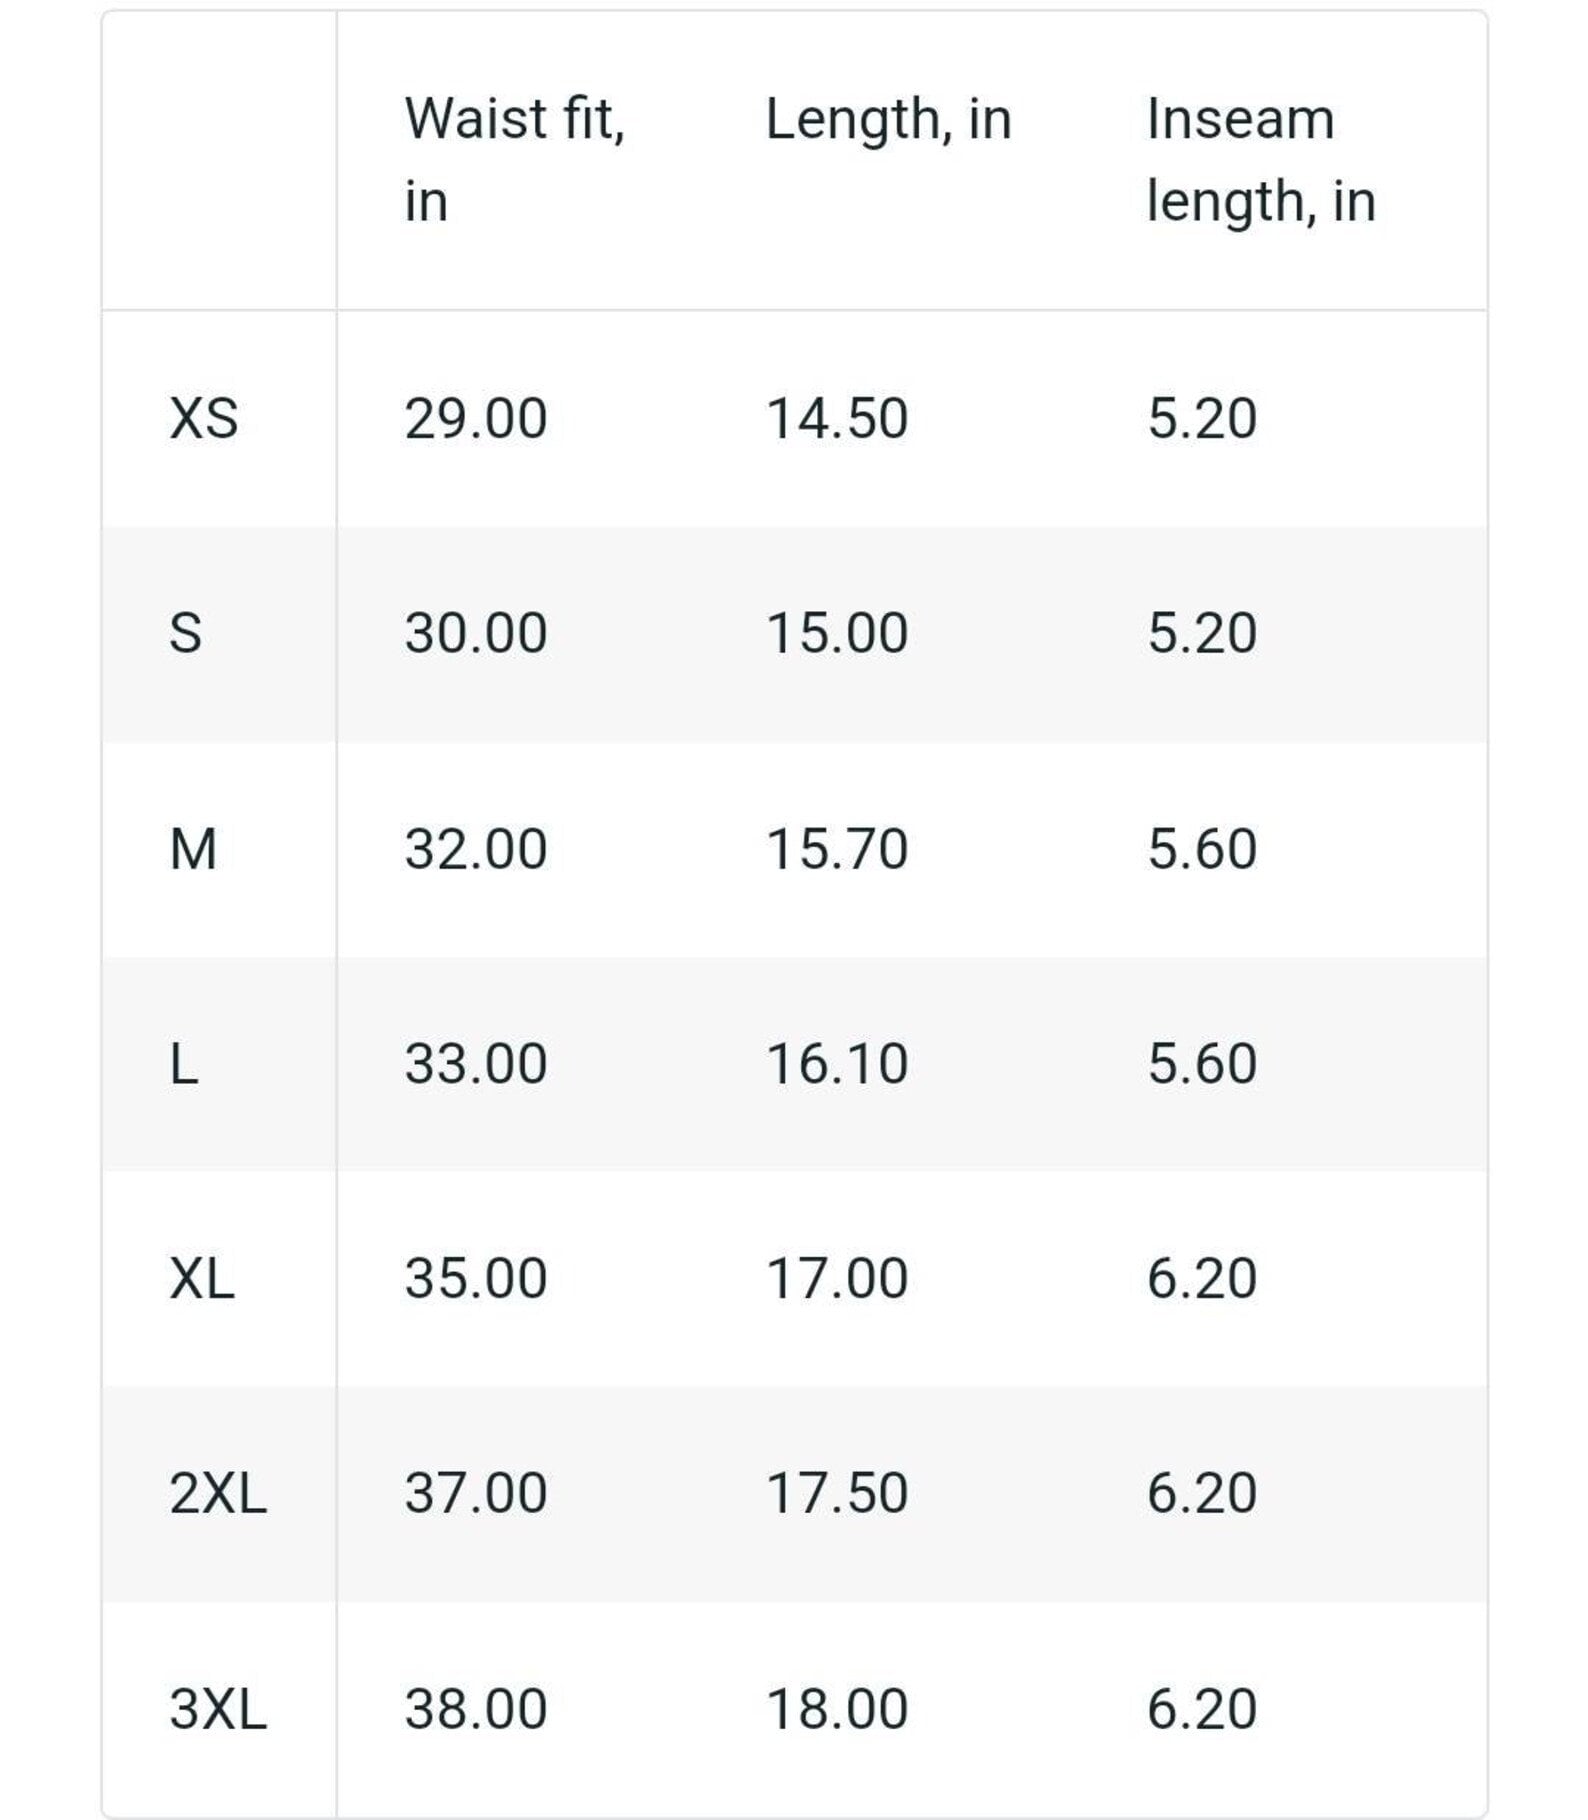Select the 3XL size row label
The image size is (1588, 1820).
[x=218, y=1708]
